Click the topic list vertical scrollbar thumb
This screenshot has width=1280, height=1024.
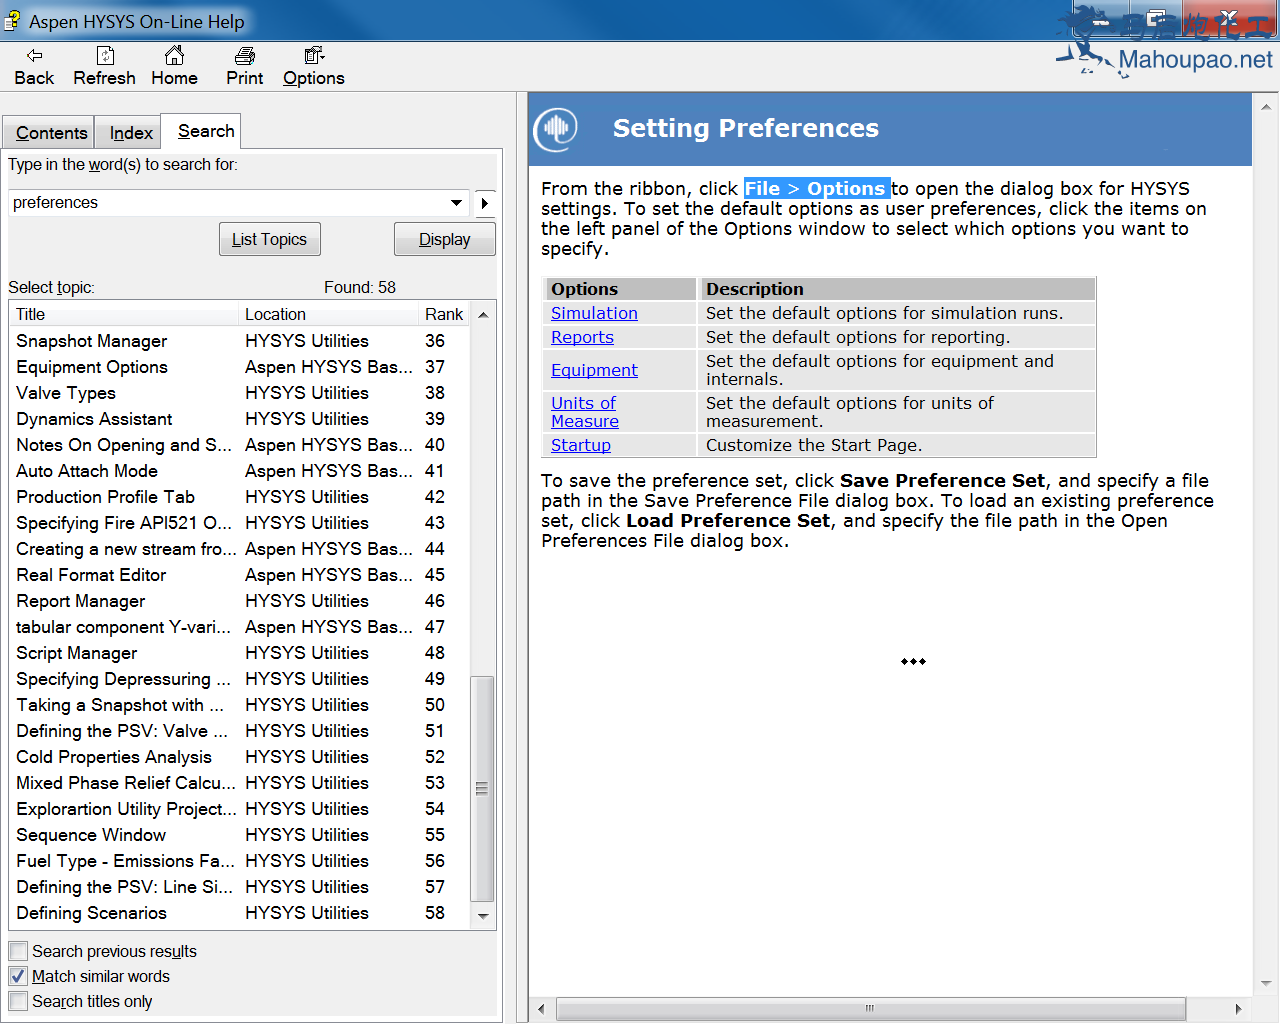point(482,788)
